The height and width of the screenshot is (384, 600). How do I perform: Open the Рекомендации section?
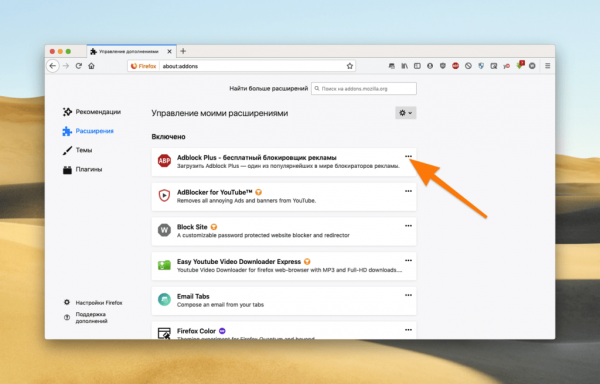tap(92, 112)
